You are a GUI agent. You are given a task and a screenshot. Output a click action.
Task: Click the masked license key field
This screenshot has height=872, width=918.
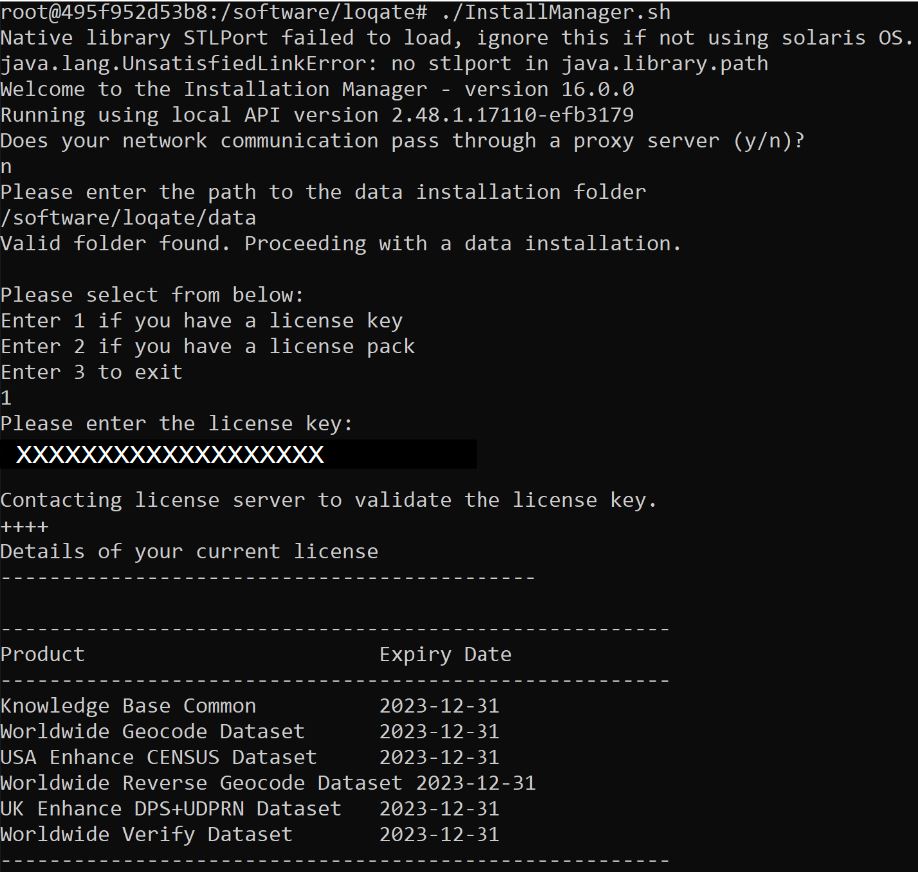(x=238, y=455)
